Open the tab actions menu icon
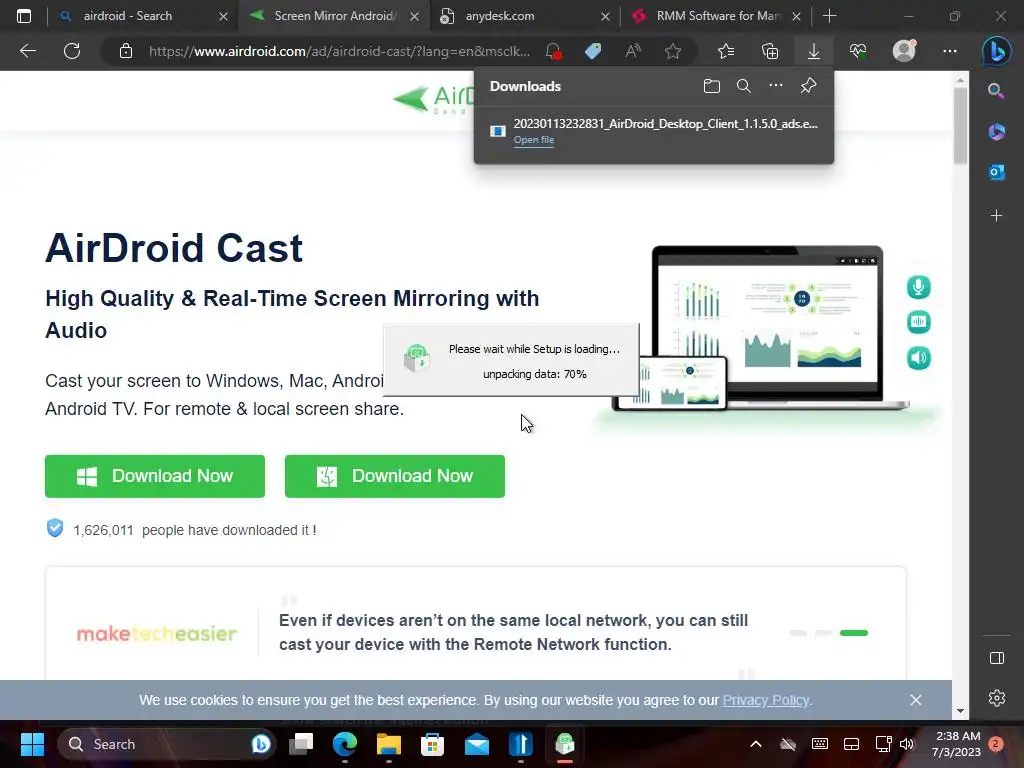This screenshot has width=1024, height=768. click(x=24, y=16)
